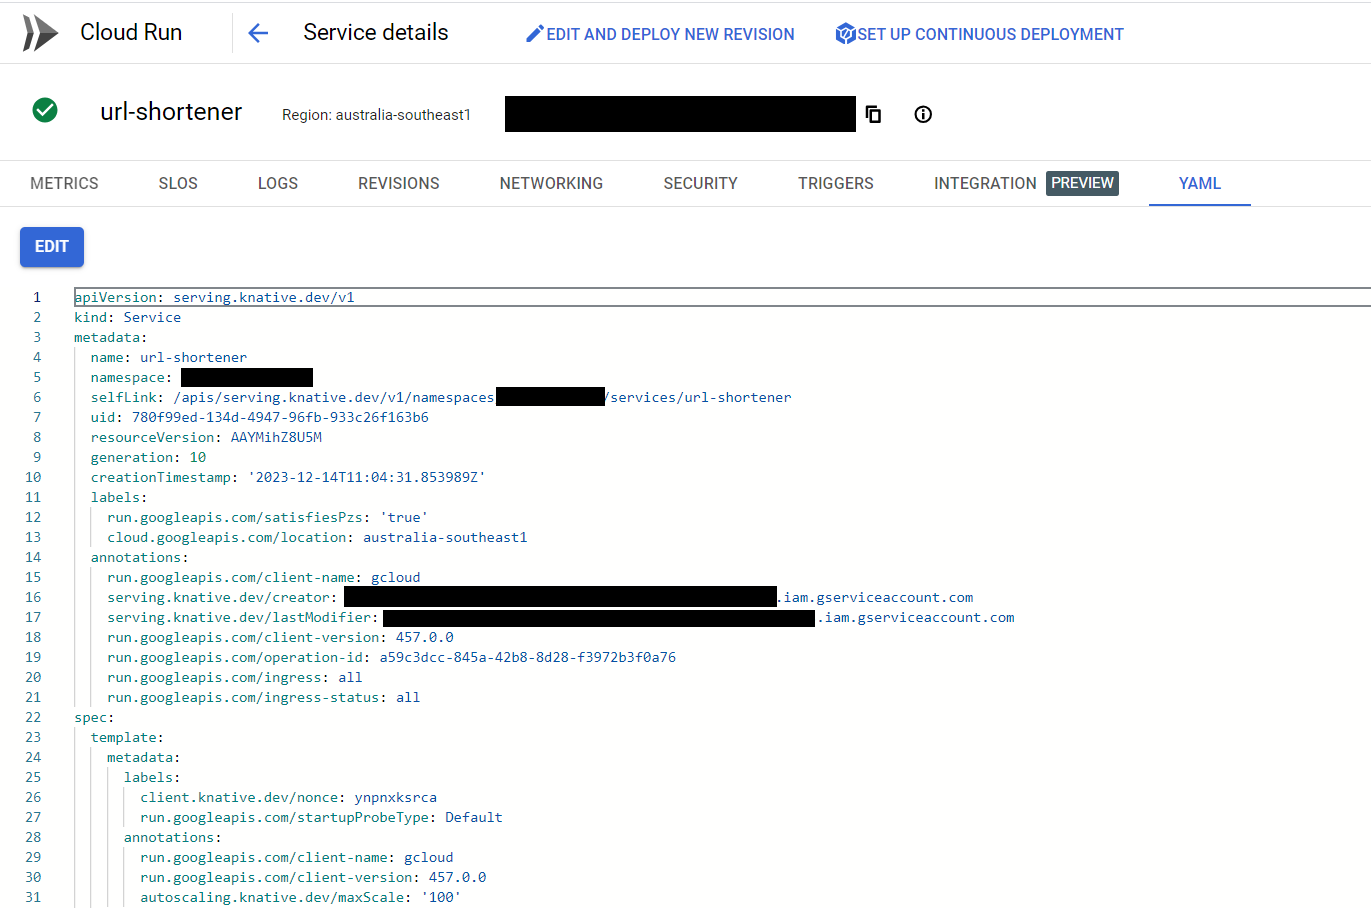Click the Cloud Run logo icon
Image resolution: width=1371 pixels, height=908 pixels.
click(x=40, y=33)
